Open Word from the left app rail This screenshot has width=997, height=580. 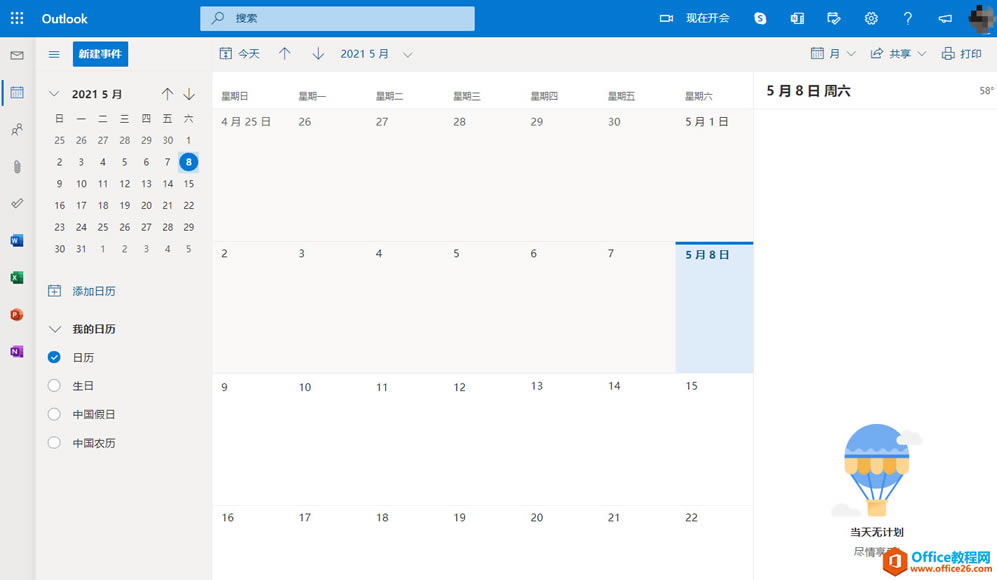(x=16, y=240)
